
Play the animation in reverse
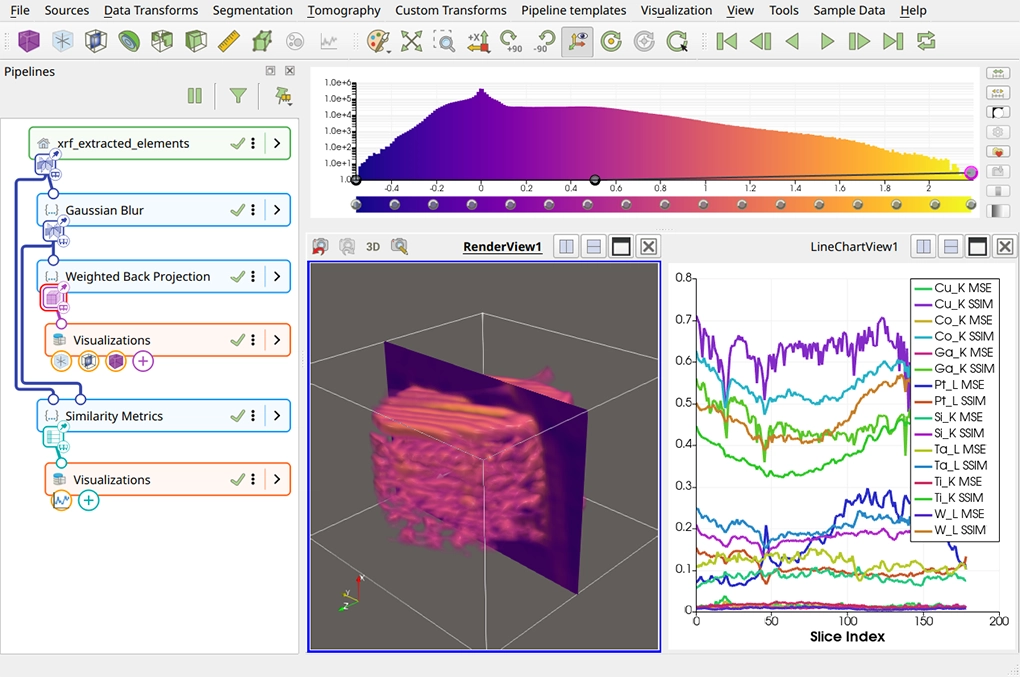[793, 41]
